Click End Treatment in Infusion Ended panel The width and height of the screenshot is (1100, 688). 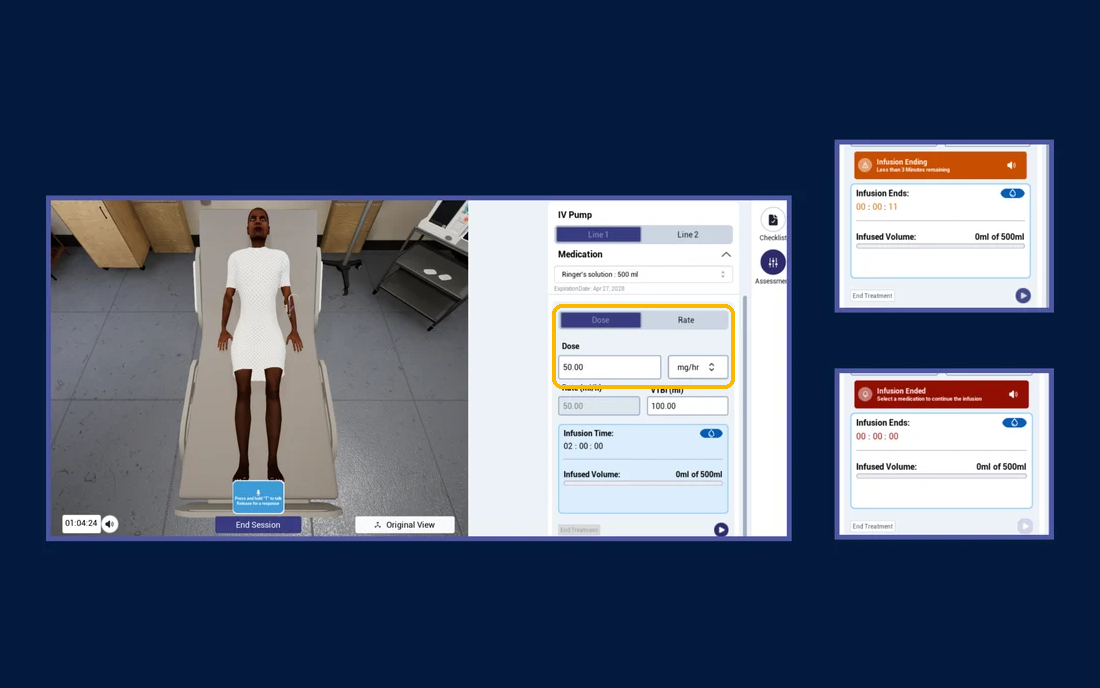tap(873, 526)
